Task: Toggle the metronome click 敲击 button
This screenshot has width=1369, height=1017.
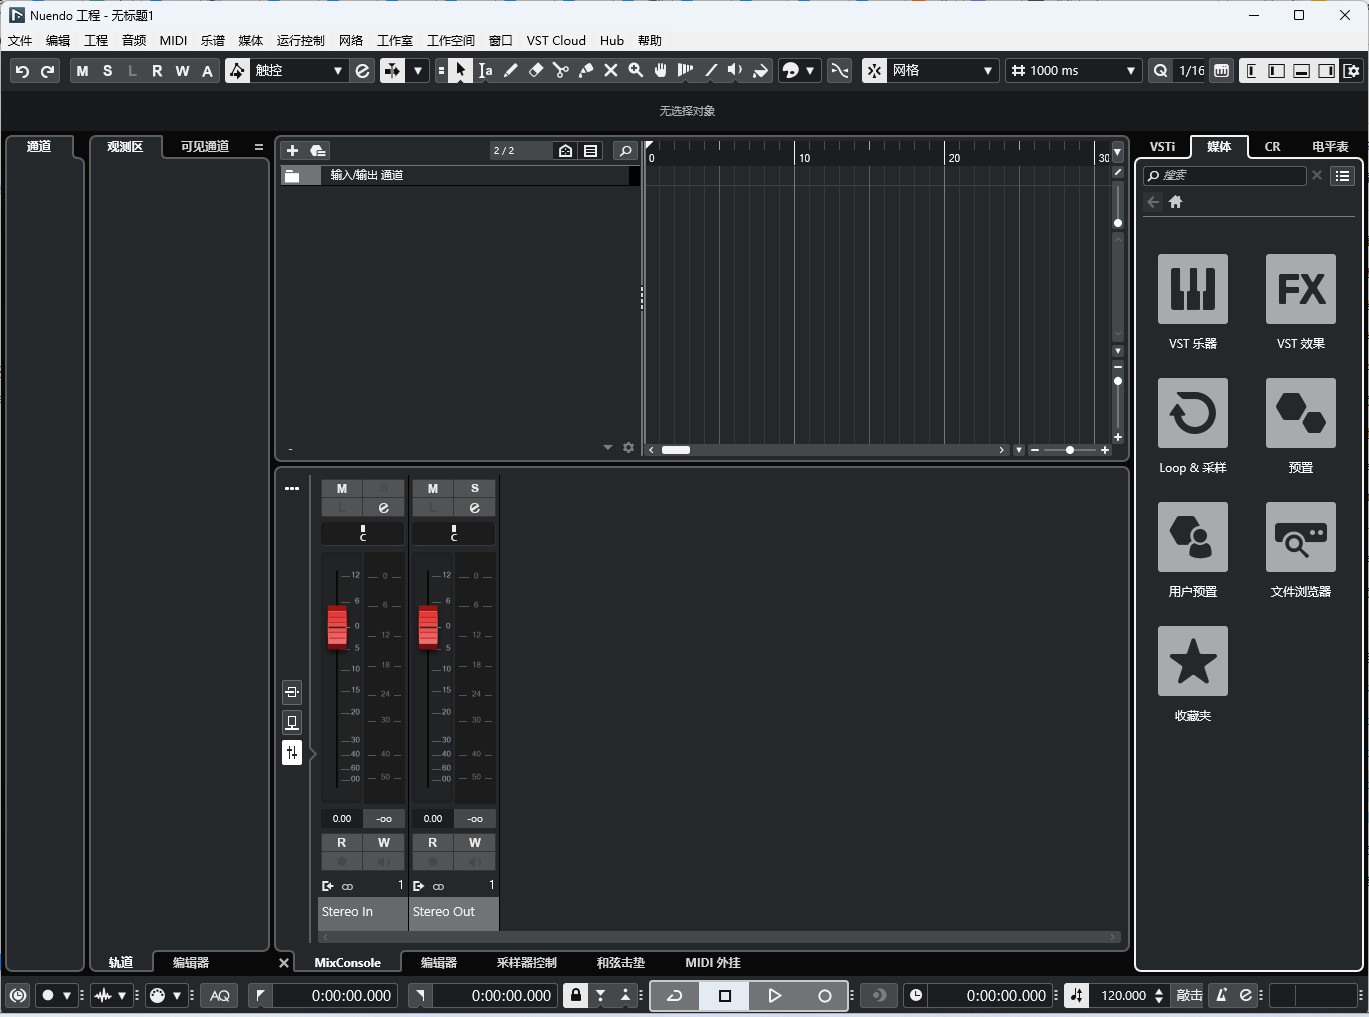Action: [1190, 995]
